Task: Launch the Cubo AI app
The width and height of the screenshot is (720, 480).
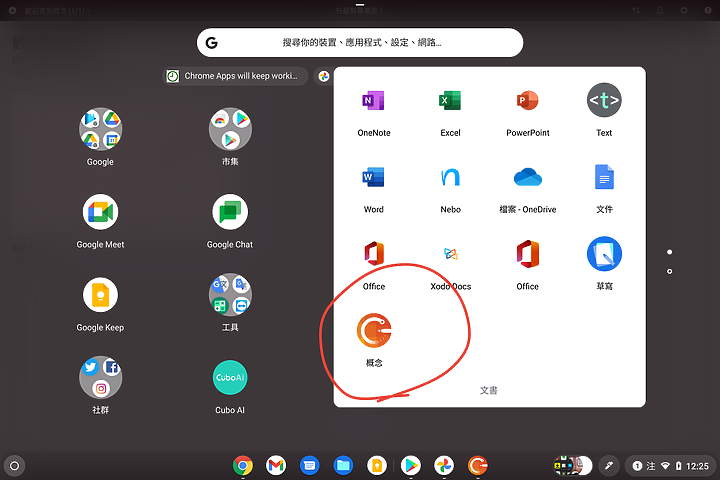Action: (230, 377)
